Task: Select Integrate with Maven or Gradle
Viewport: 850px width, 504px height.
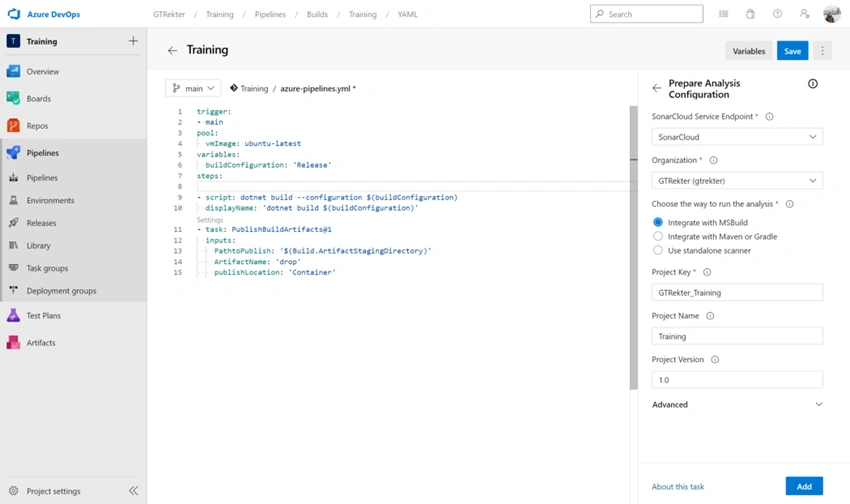Action: (x=658, y=236)
